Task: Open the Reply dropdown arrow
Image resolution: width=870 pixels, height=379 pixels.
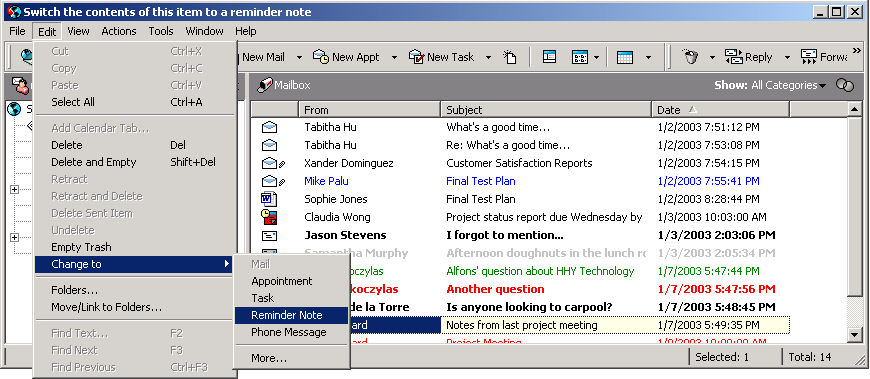Action: point(787,57)
